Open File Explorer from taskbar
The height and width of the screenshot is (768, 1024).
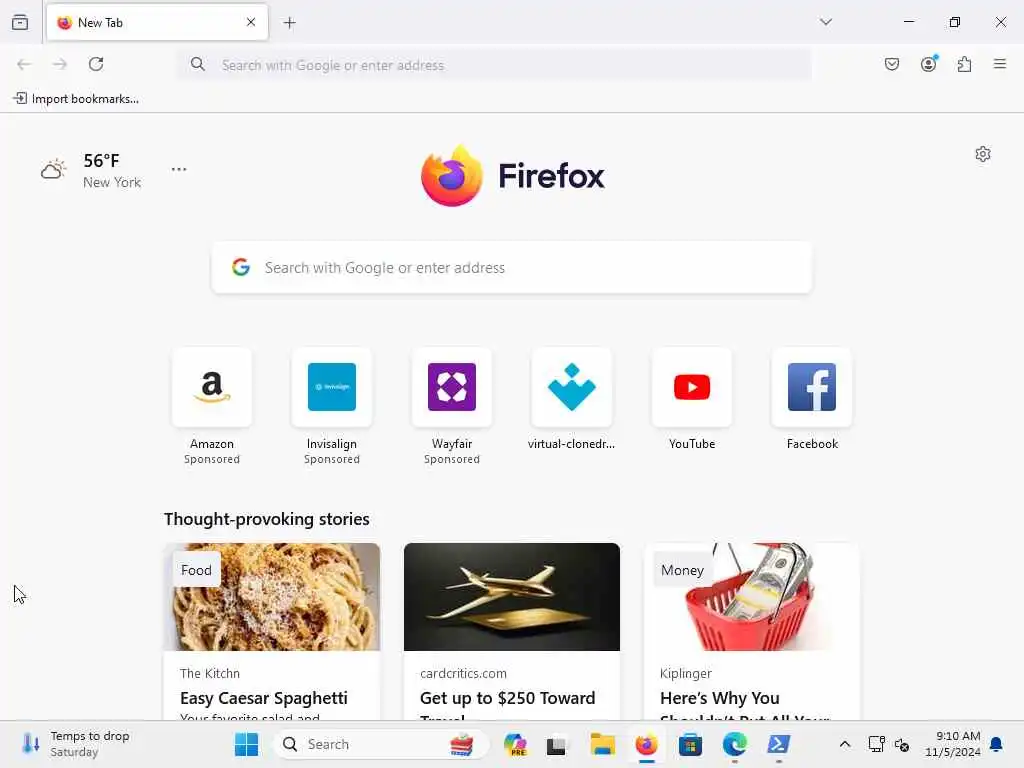click(x=603, y=744)
